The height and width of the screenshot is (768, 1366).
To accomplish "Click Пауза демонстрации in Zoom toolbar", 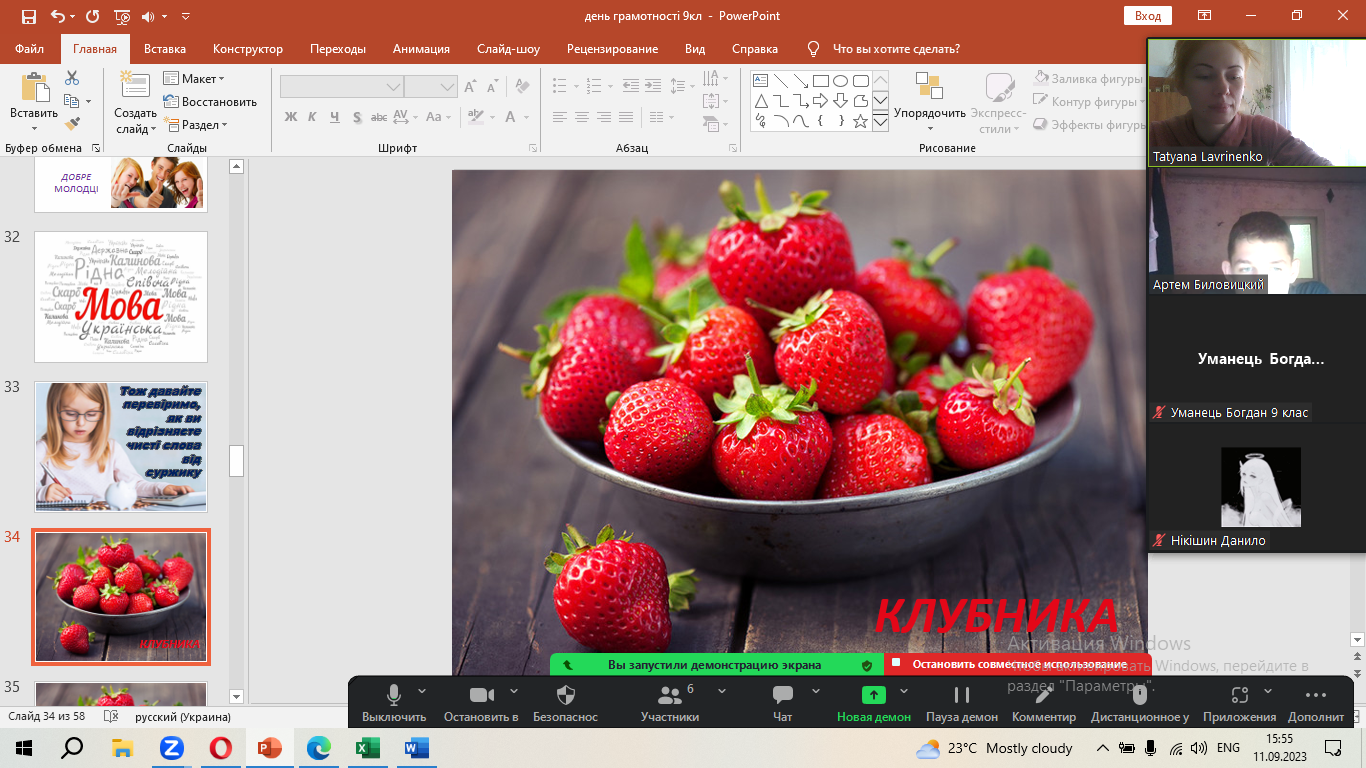I will (x=962, y=695).
